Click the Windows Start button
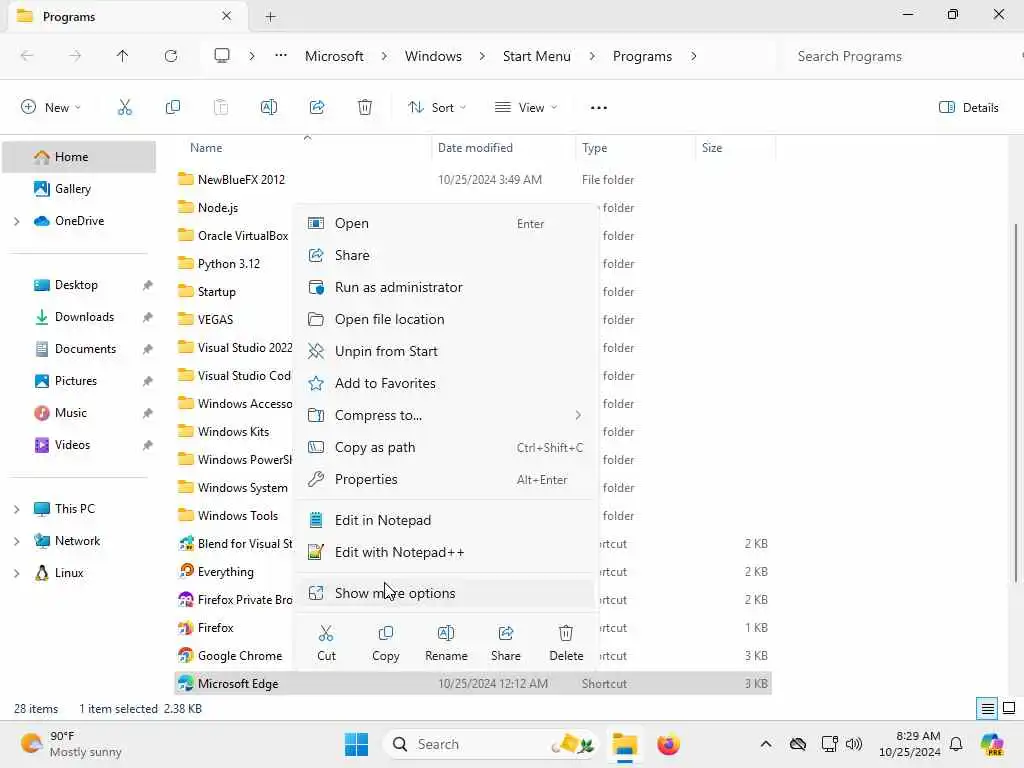The image size is (1024, 768). click(357, 744)
